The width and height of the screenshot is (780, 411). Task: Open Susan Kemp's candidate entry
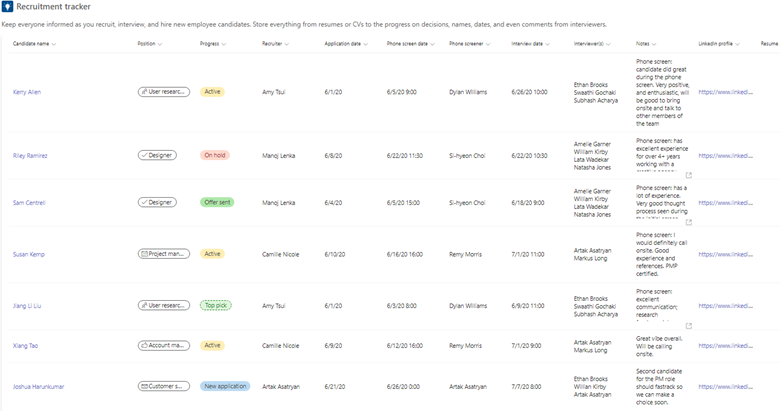pyautogui.click(x=28, y=254)
